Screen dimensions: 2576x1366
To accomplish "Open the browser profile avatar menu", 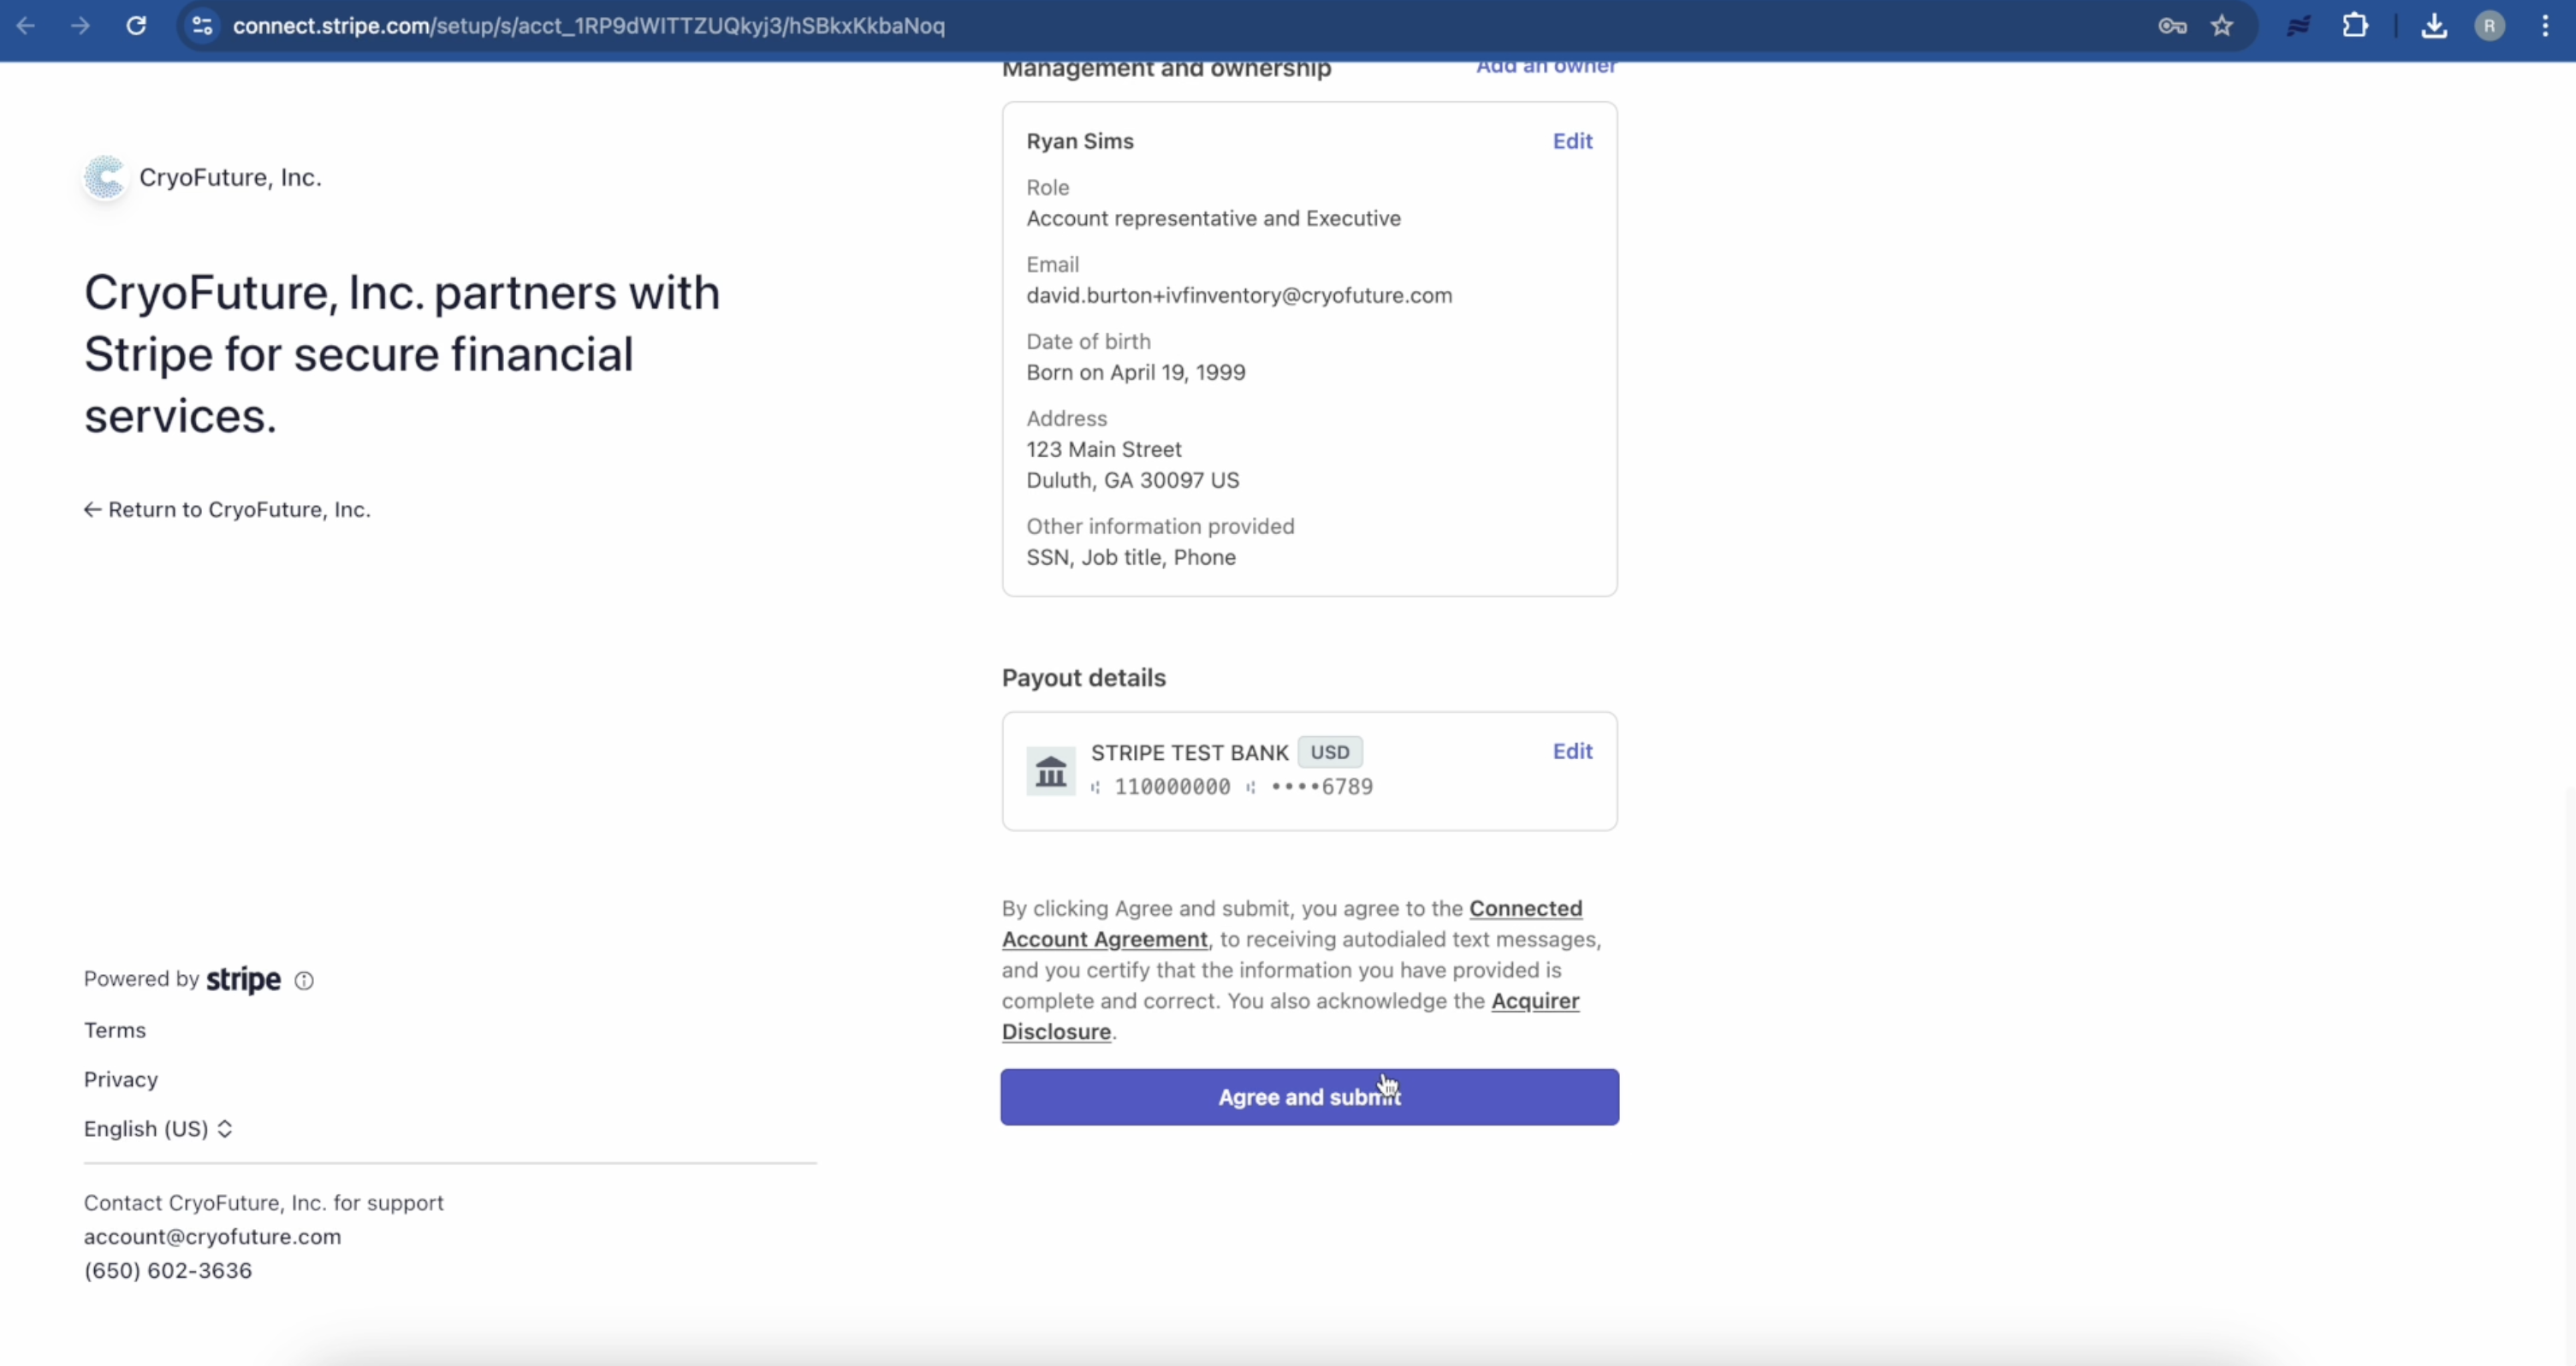I will 2489,26.
